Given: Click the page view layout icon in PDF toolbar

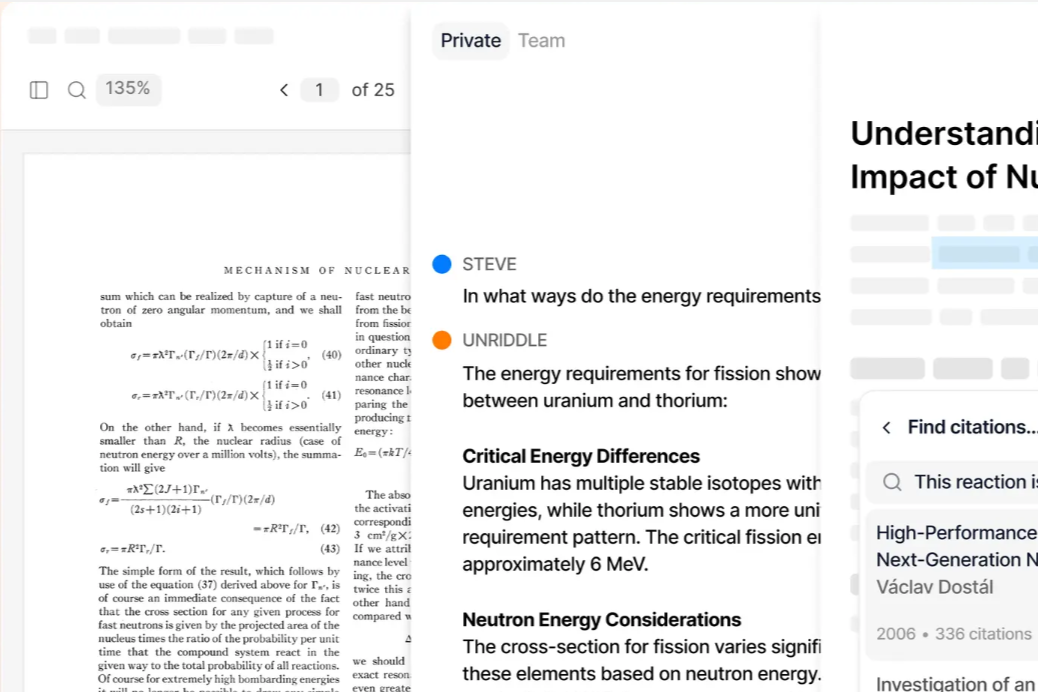Looking at the screenshot, I should (38, 89).
